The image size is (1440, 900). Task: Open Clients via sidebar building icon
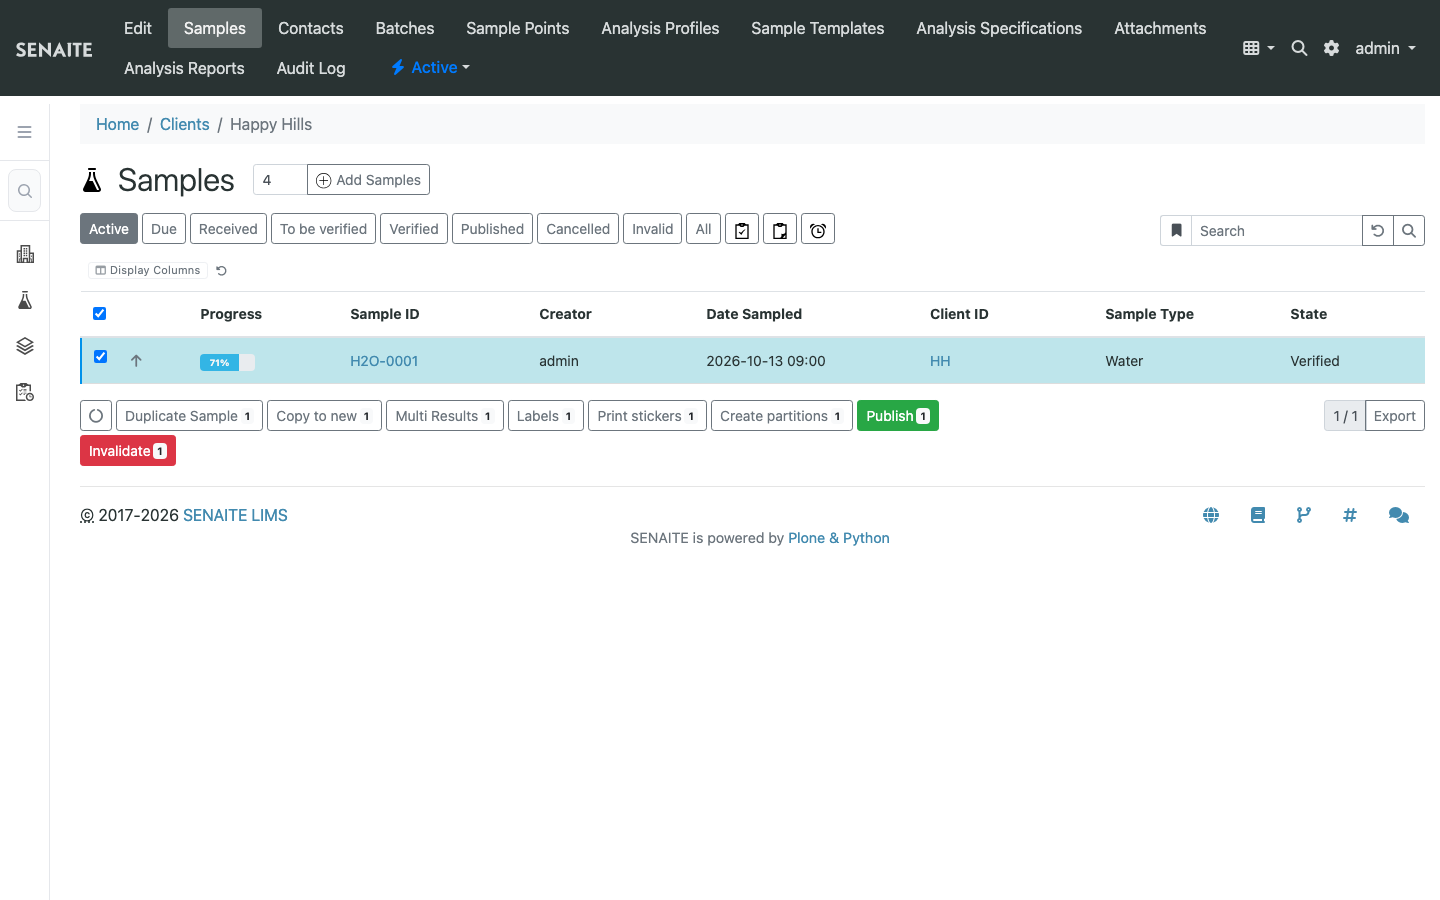[25, 254]
